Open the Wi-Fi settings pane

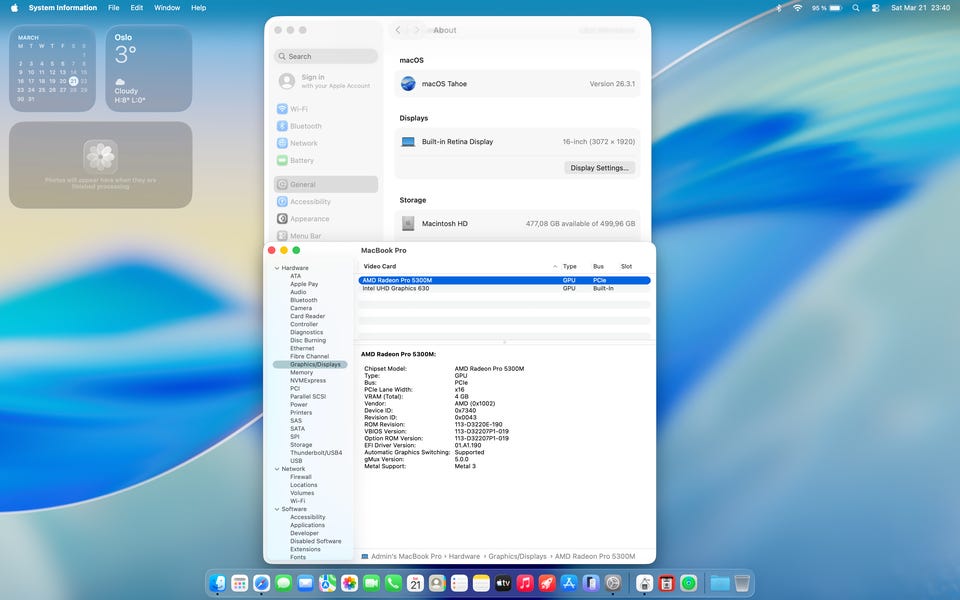click(x=298, y=109)
